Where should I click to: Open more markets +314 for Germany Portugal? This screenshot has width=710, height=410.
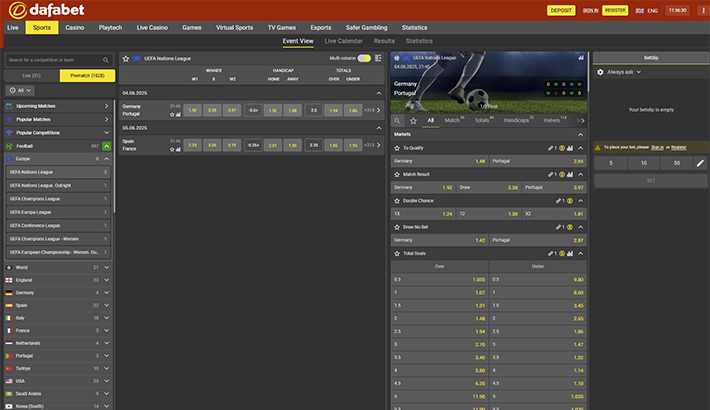(372, 110)
